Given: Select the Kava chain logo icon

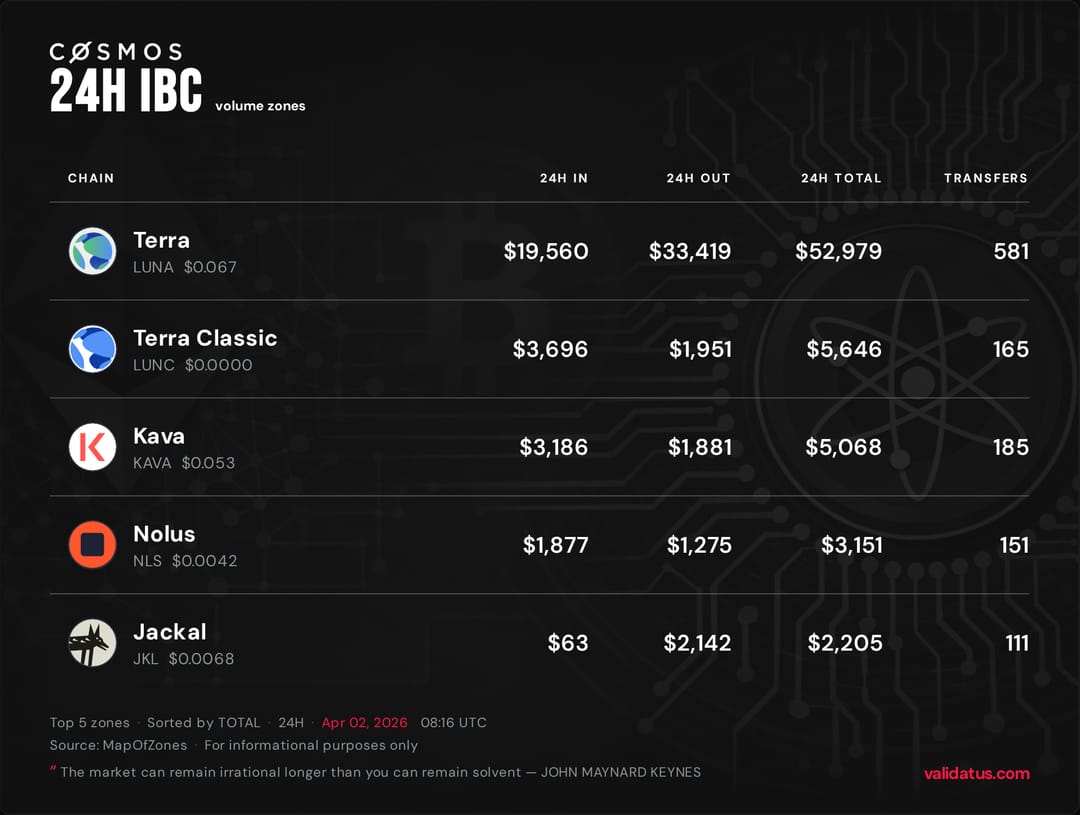Looking at the screenshot, I should click(x=92, y=447).
